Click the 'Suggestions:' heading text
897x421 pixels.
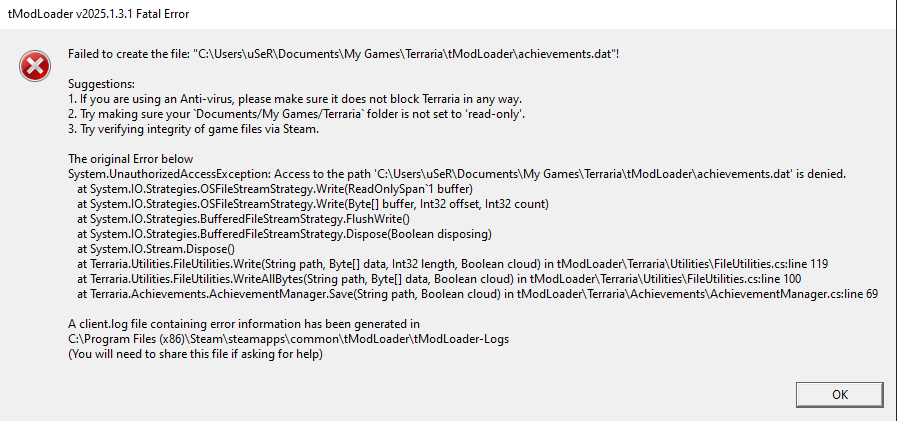pos(101,83)
